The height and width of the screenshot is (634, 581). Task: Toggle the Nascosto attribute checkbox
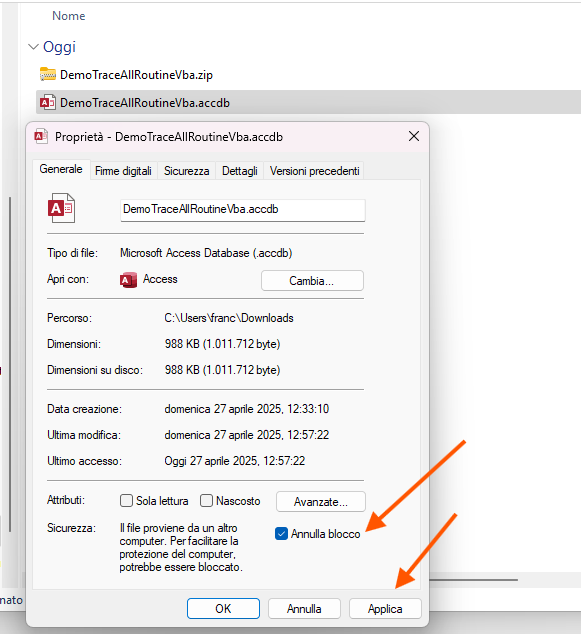[206, 501]
